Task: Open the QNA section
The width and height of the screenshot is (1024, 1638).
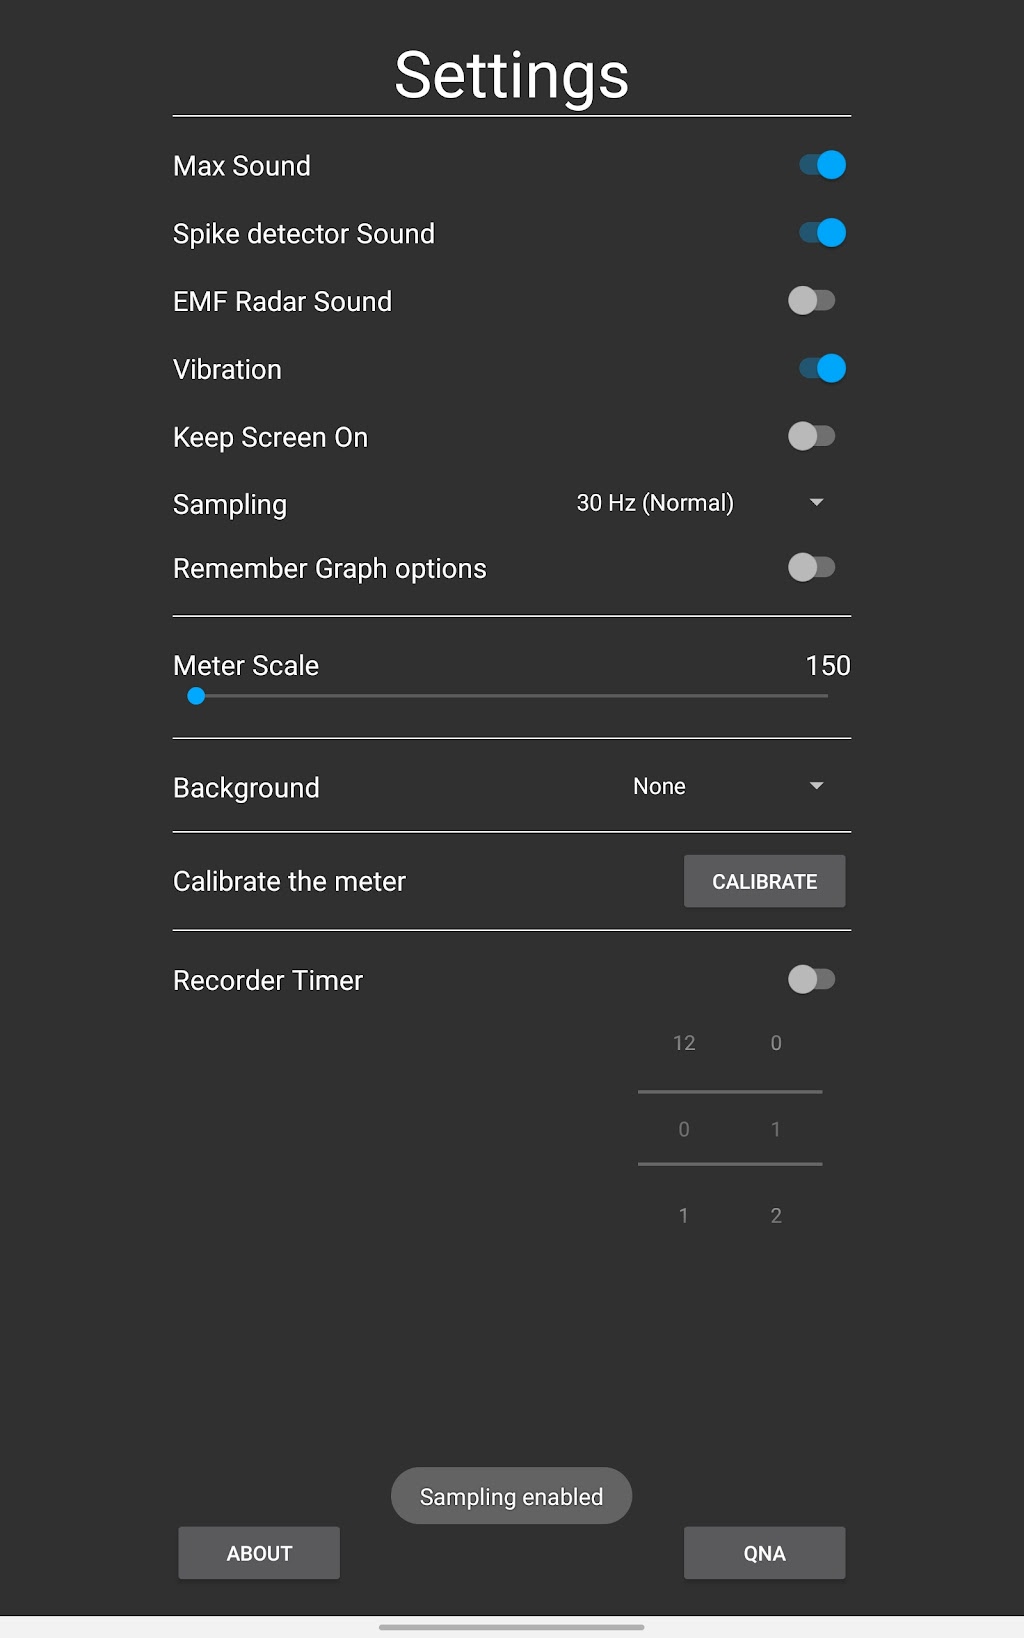Action: [764, 1553]
